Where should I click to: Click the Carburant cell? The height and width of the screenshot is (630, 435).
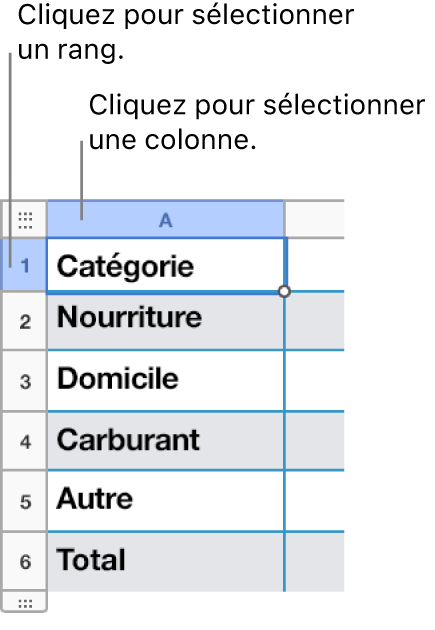point(165,441)
